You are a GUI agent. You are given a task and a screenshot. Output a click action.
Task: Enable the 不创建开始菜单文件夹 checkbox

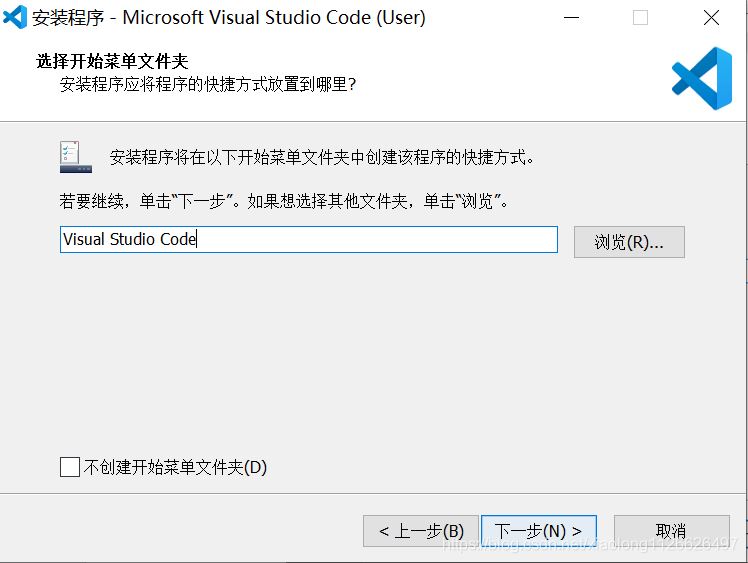(x=70, y=467)
